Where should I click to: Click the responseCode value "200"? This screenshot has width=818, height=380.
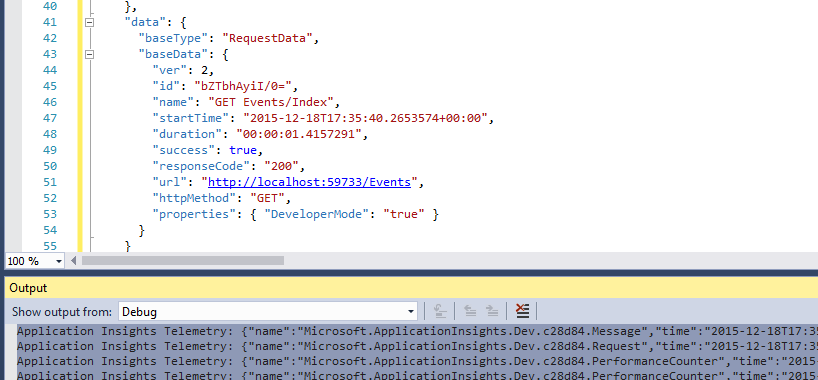click(281, 166)
